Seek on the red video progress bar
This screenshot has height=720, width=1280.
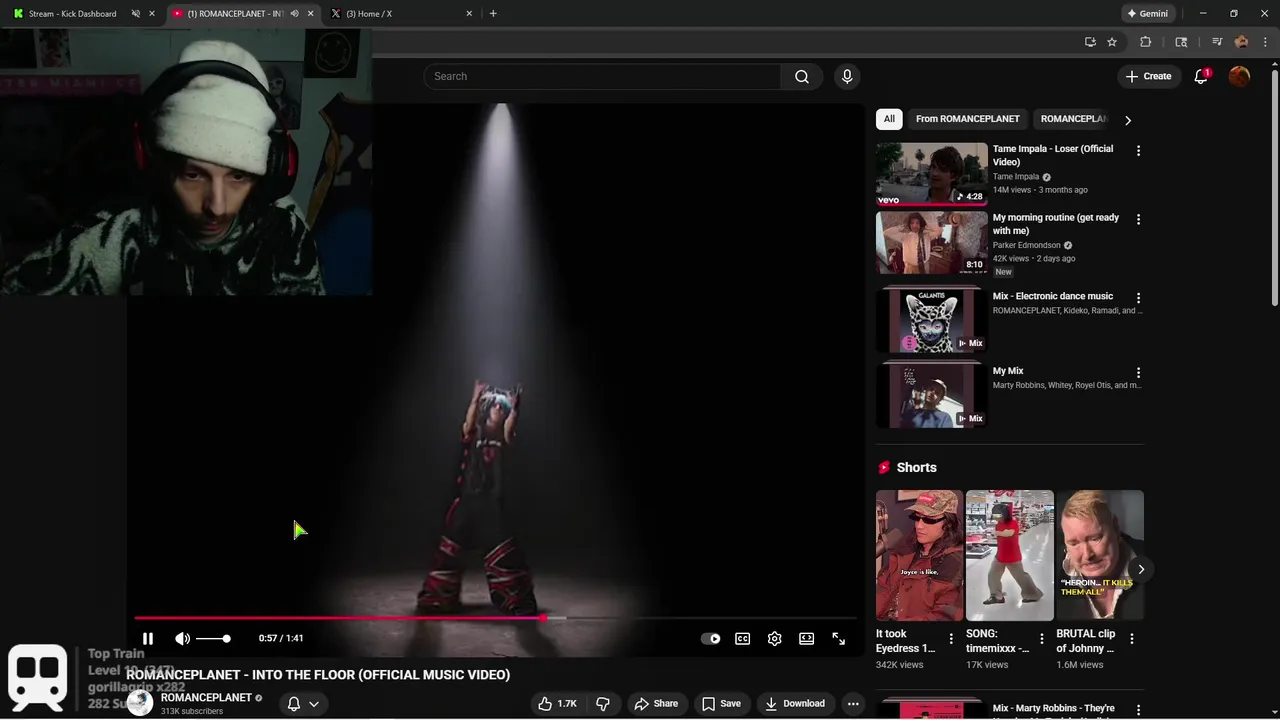click(495, 618)
